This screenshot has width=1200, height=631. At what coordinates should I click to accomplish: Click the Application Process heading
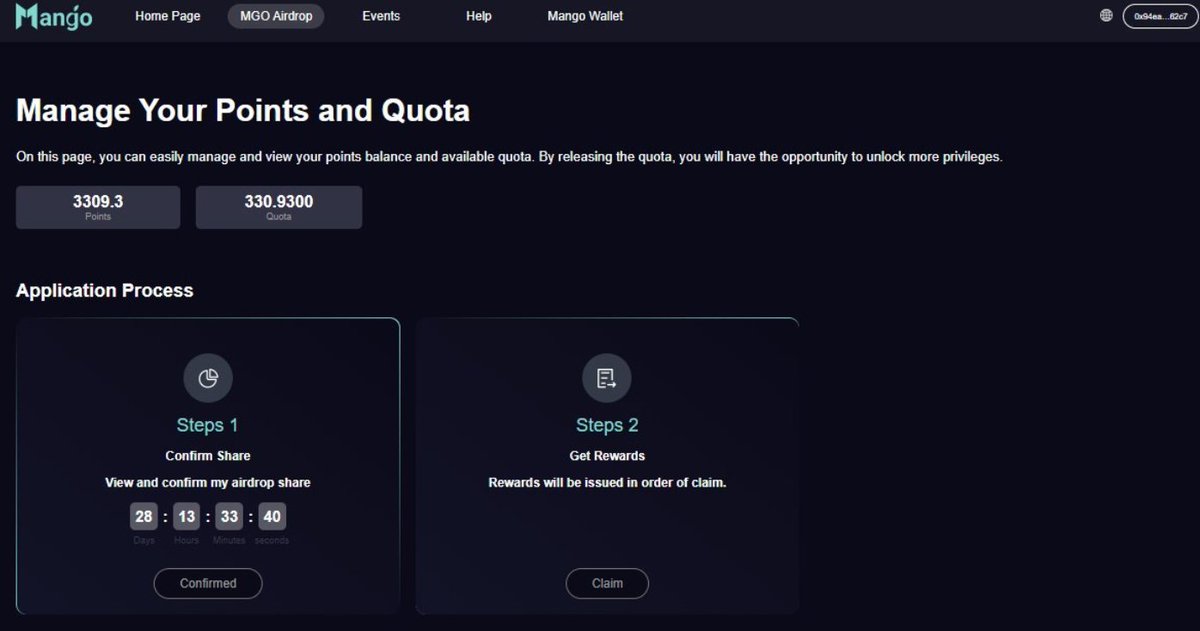(105, 291)
